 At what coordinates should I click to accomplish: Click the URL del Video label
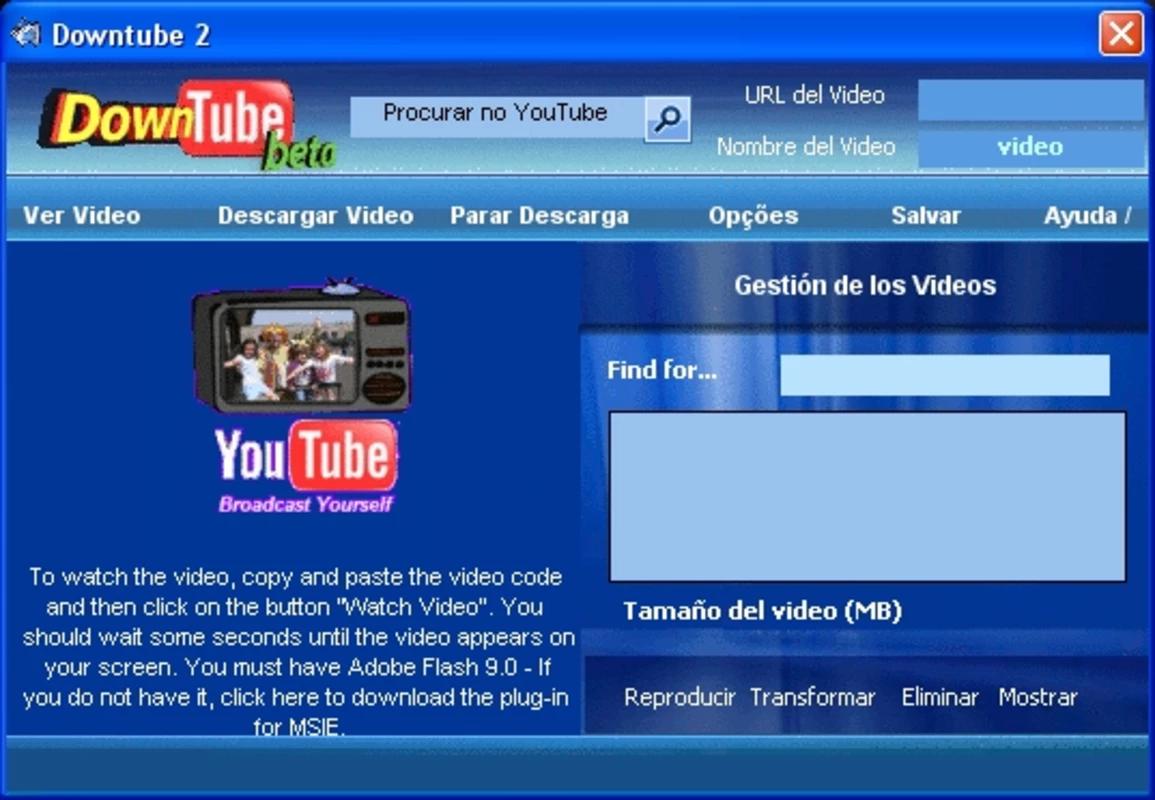click(x=815, y=95)
